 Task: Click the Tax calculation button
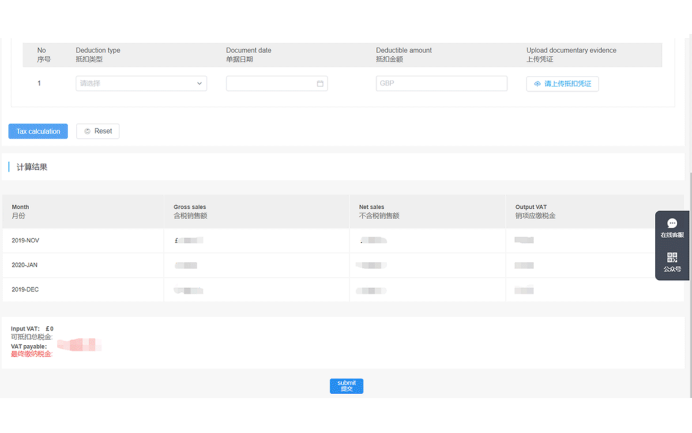(38, 131)
